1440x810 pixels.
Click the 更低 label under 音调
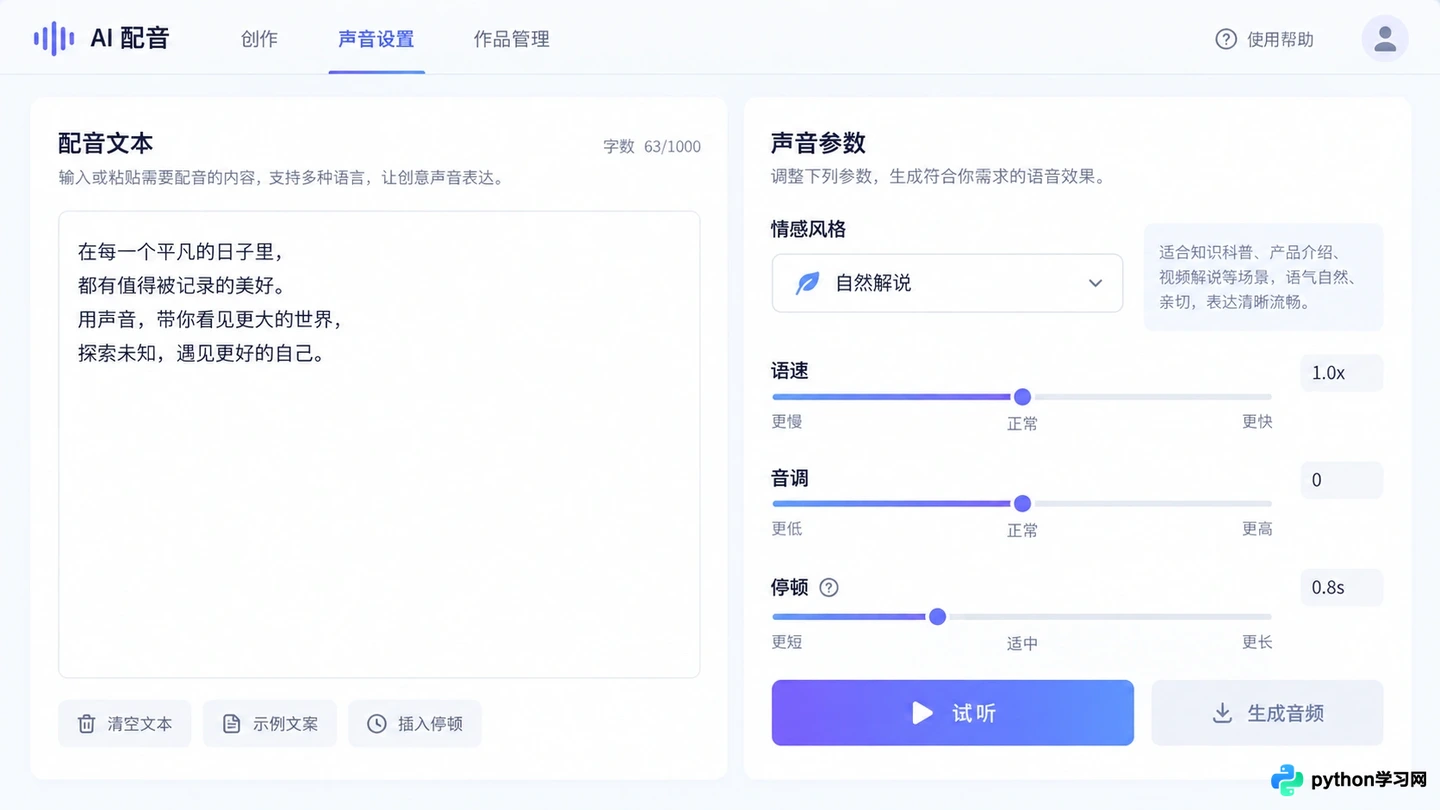[787, 528]
